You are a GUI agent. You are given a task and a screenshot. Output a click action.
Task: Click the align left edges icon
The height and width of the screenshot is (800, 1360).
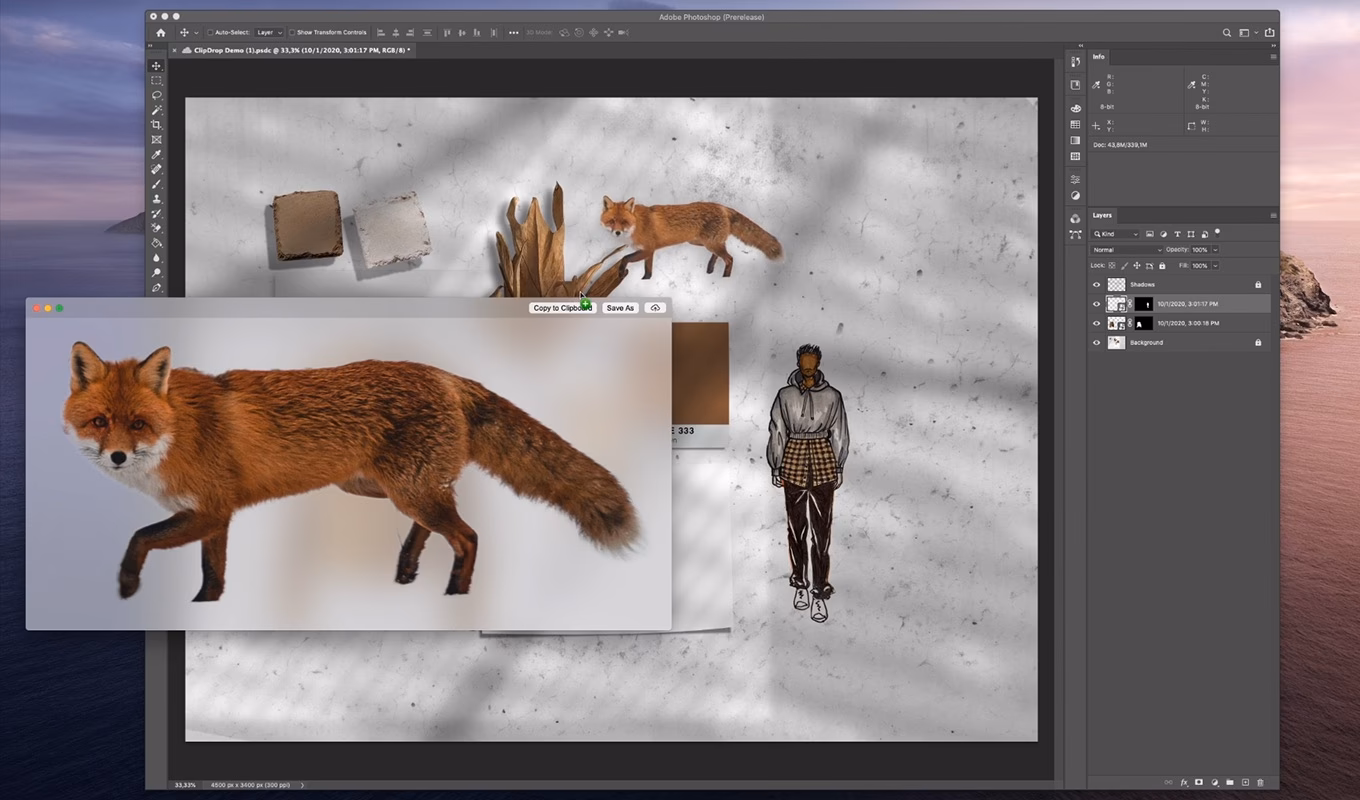pyautogui.click(x=382, y=33)
